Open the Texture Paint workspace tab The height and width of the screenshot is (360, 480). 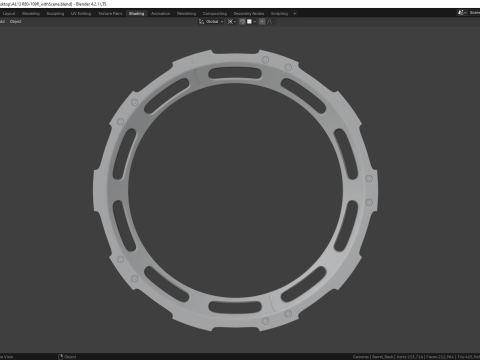click(x=110, y=14)
